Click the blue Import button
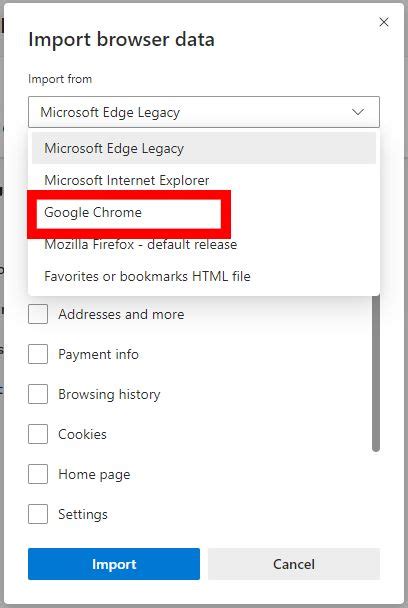408x608 pixels. coord(114,564)
